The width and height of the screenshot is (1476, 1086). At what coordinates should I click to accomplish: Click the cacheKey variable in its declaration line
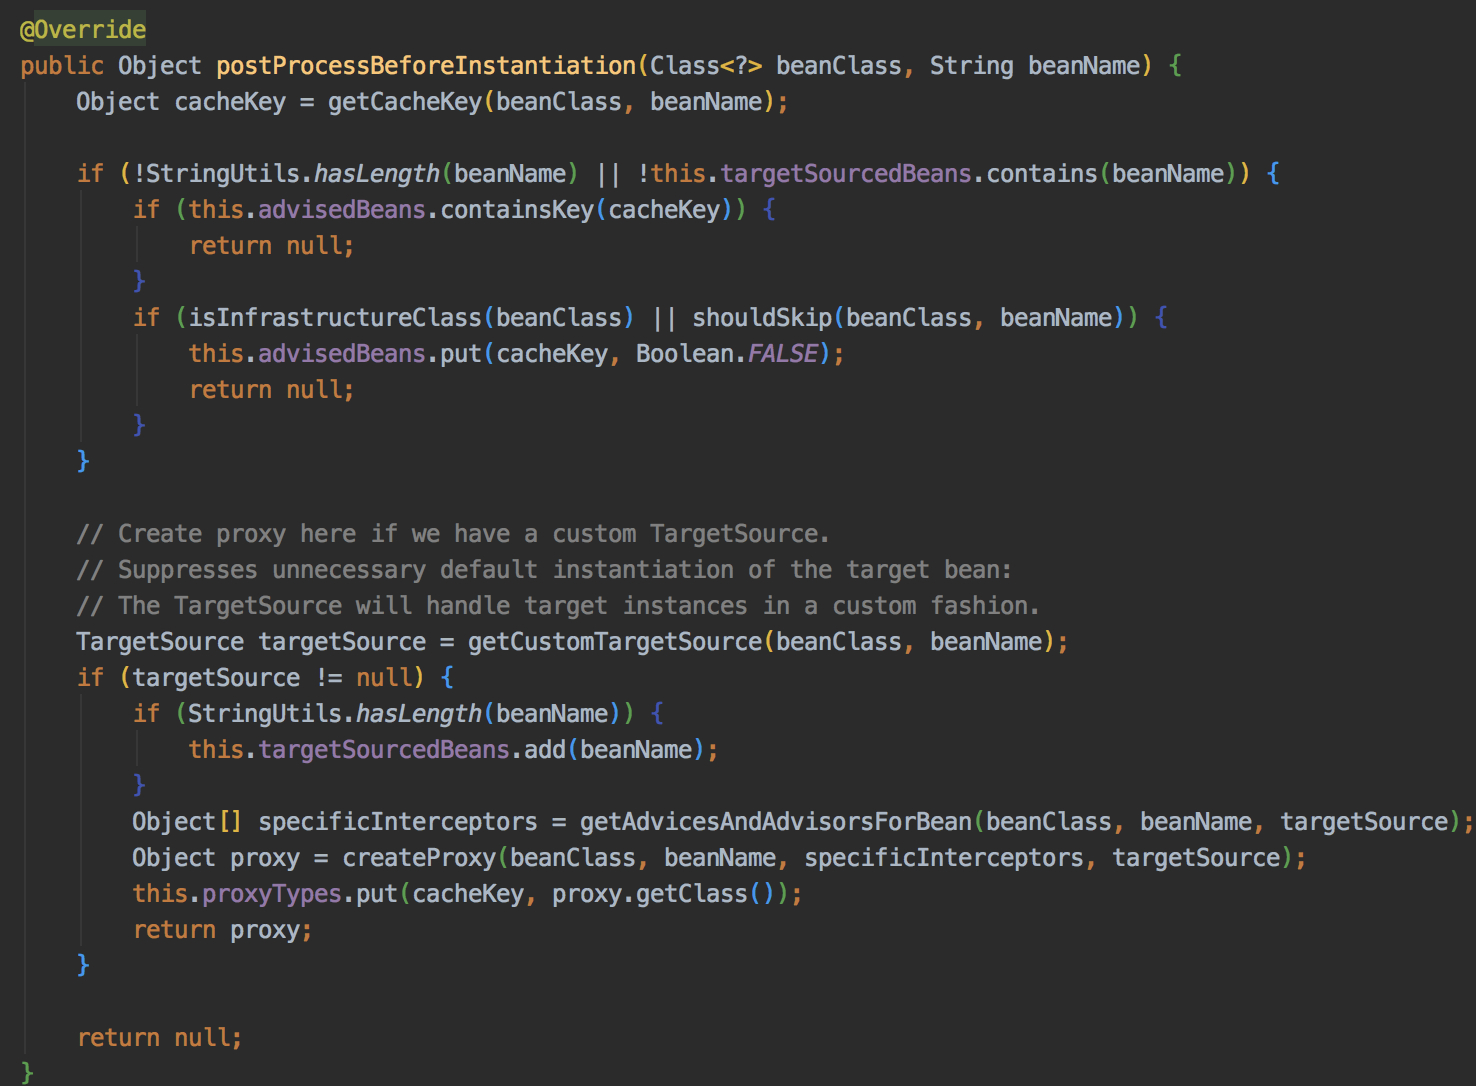click(230, 102)
